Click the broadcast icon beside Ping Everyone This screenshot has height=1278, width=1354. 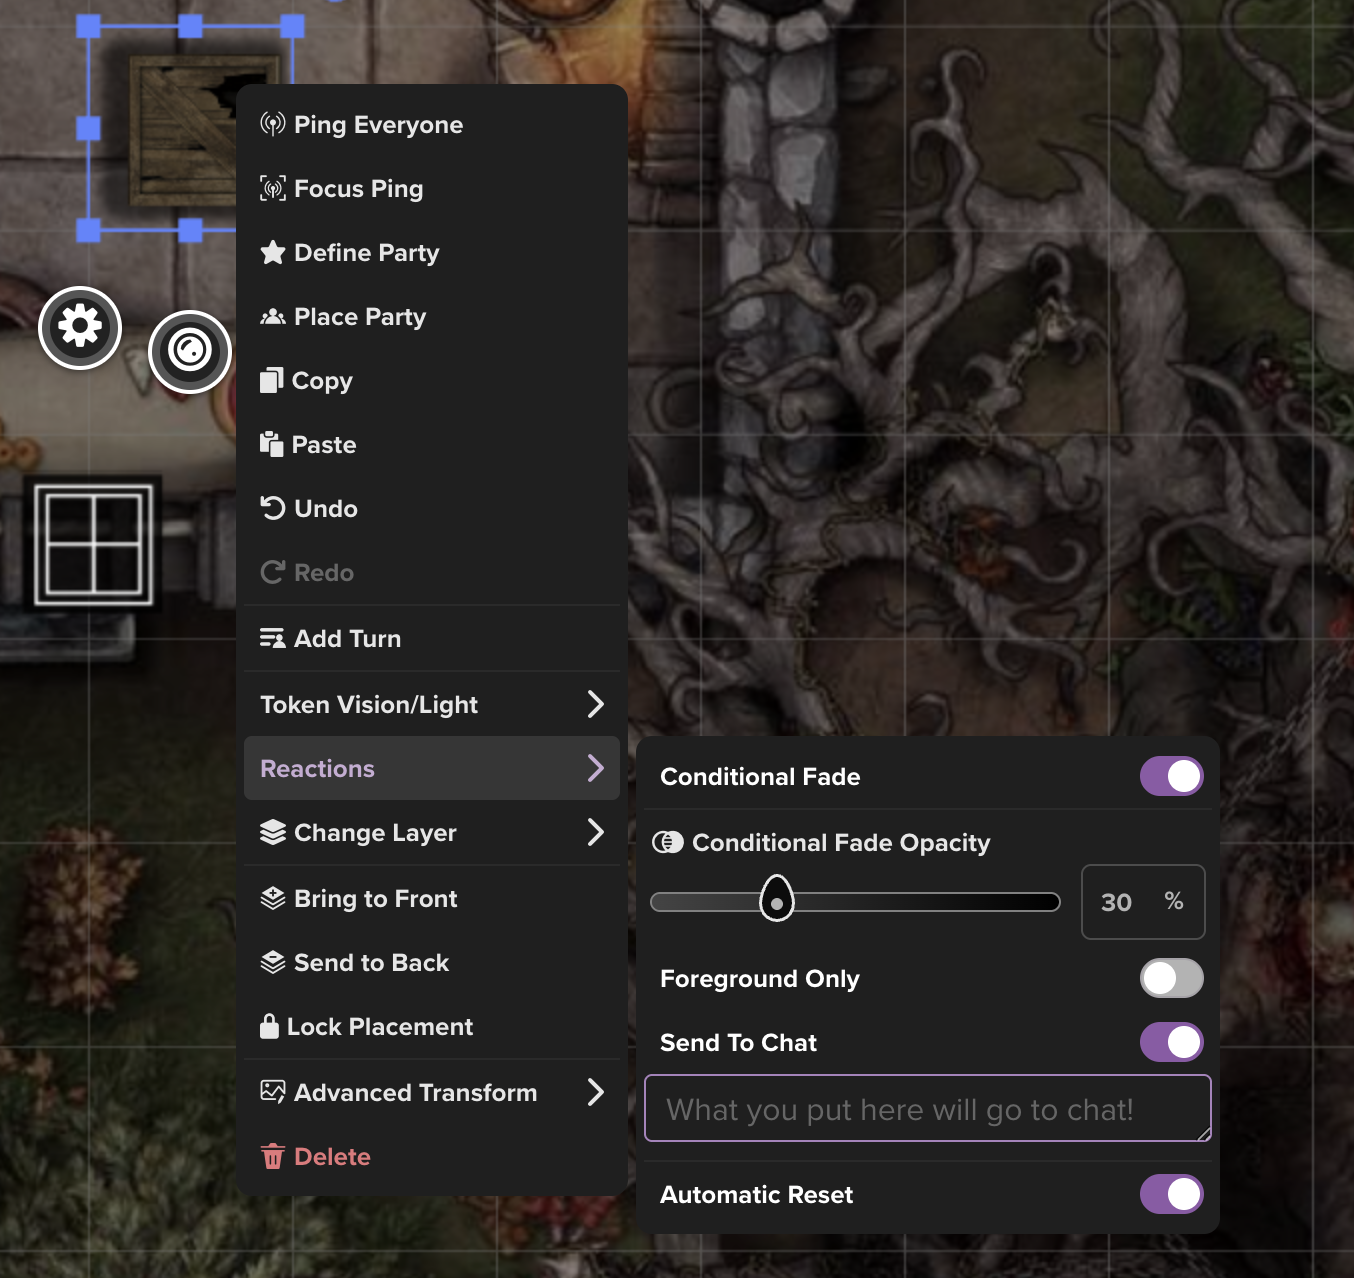[x=272, y=125]
